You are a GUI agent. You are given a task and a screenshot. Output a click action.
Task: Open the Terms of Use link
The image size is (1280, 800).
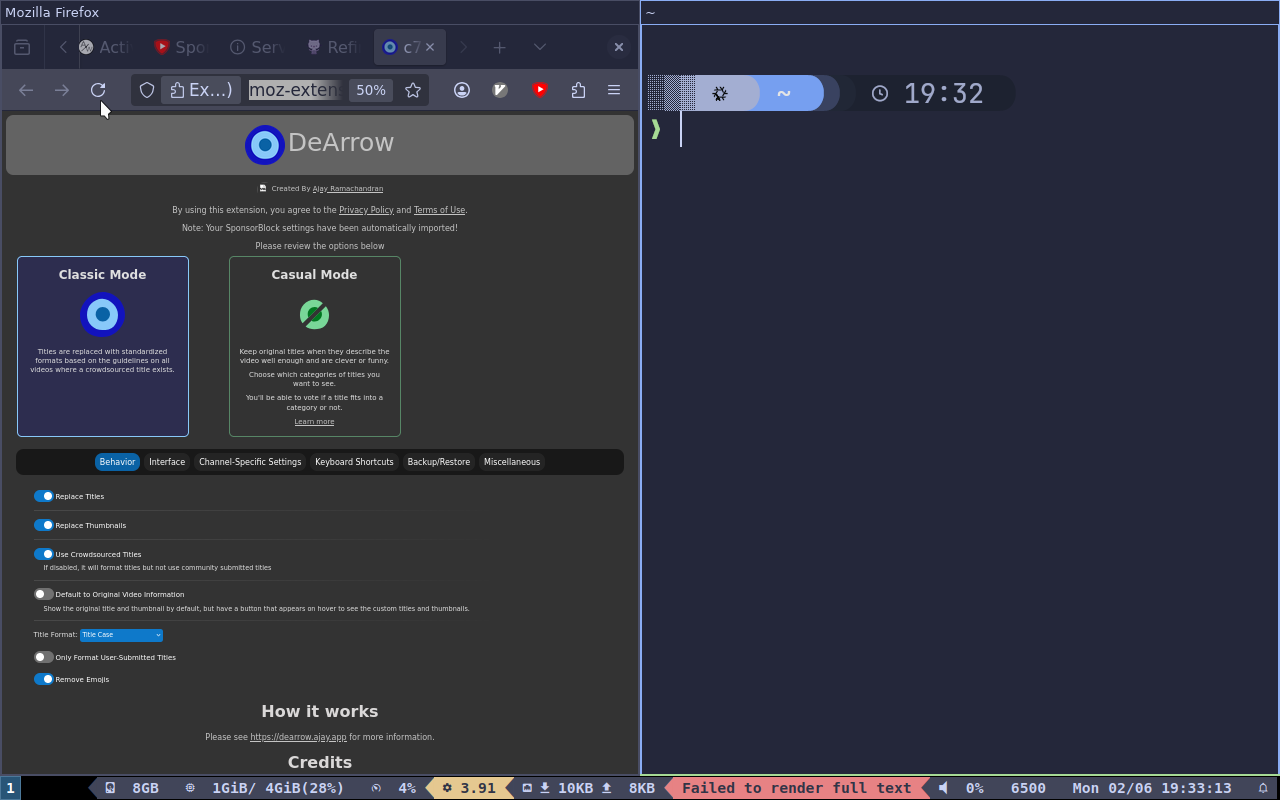(439, 210)
